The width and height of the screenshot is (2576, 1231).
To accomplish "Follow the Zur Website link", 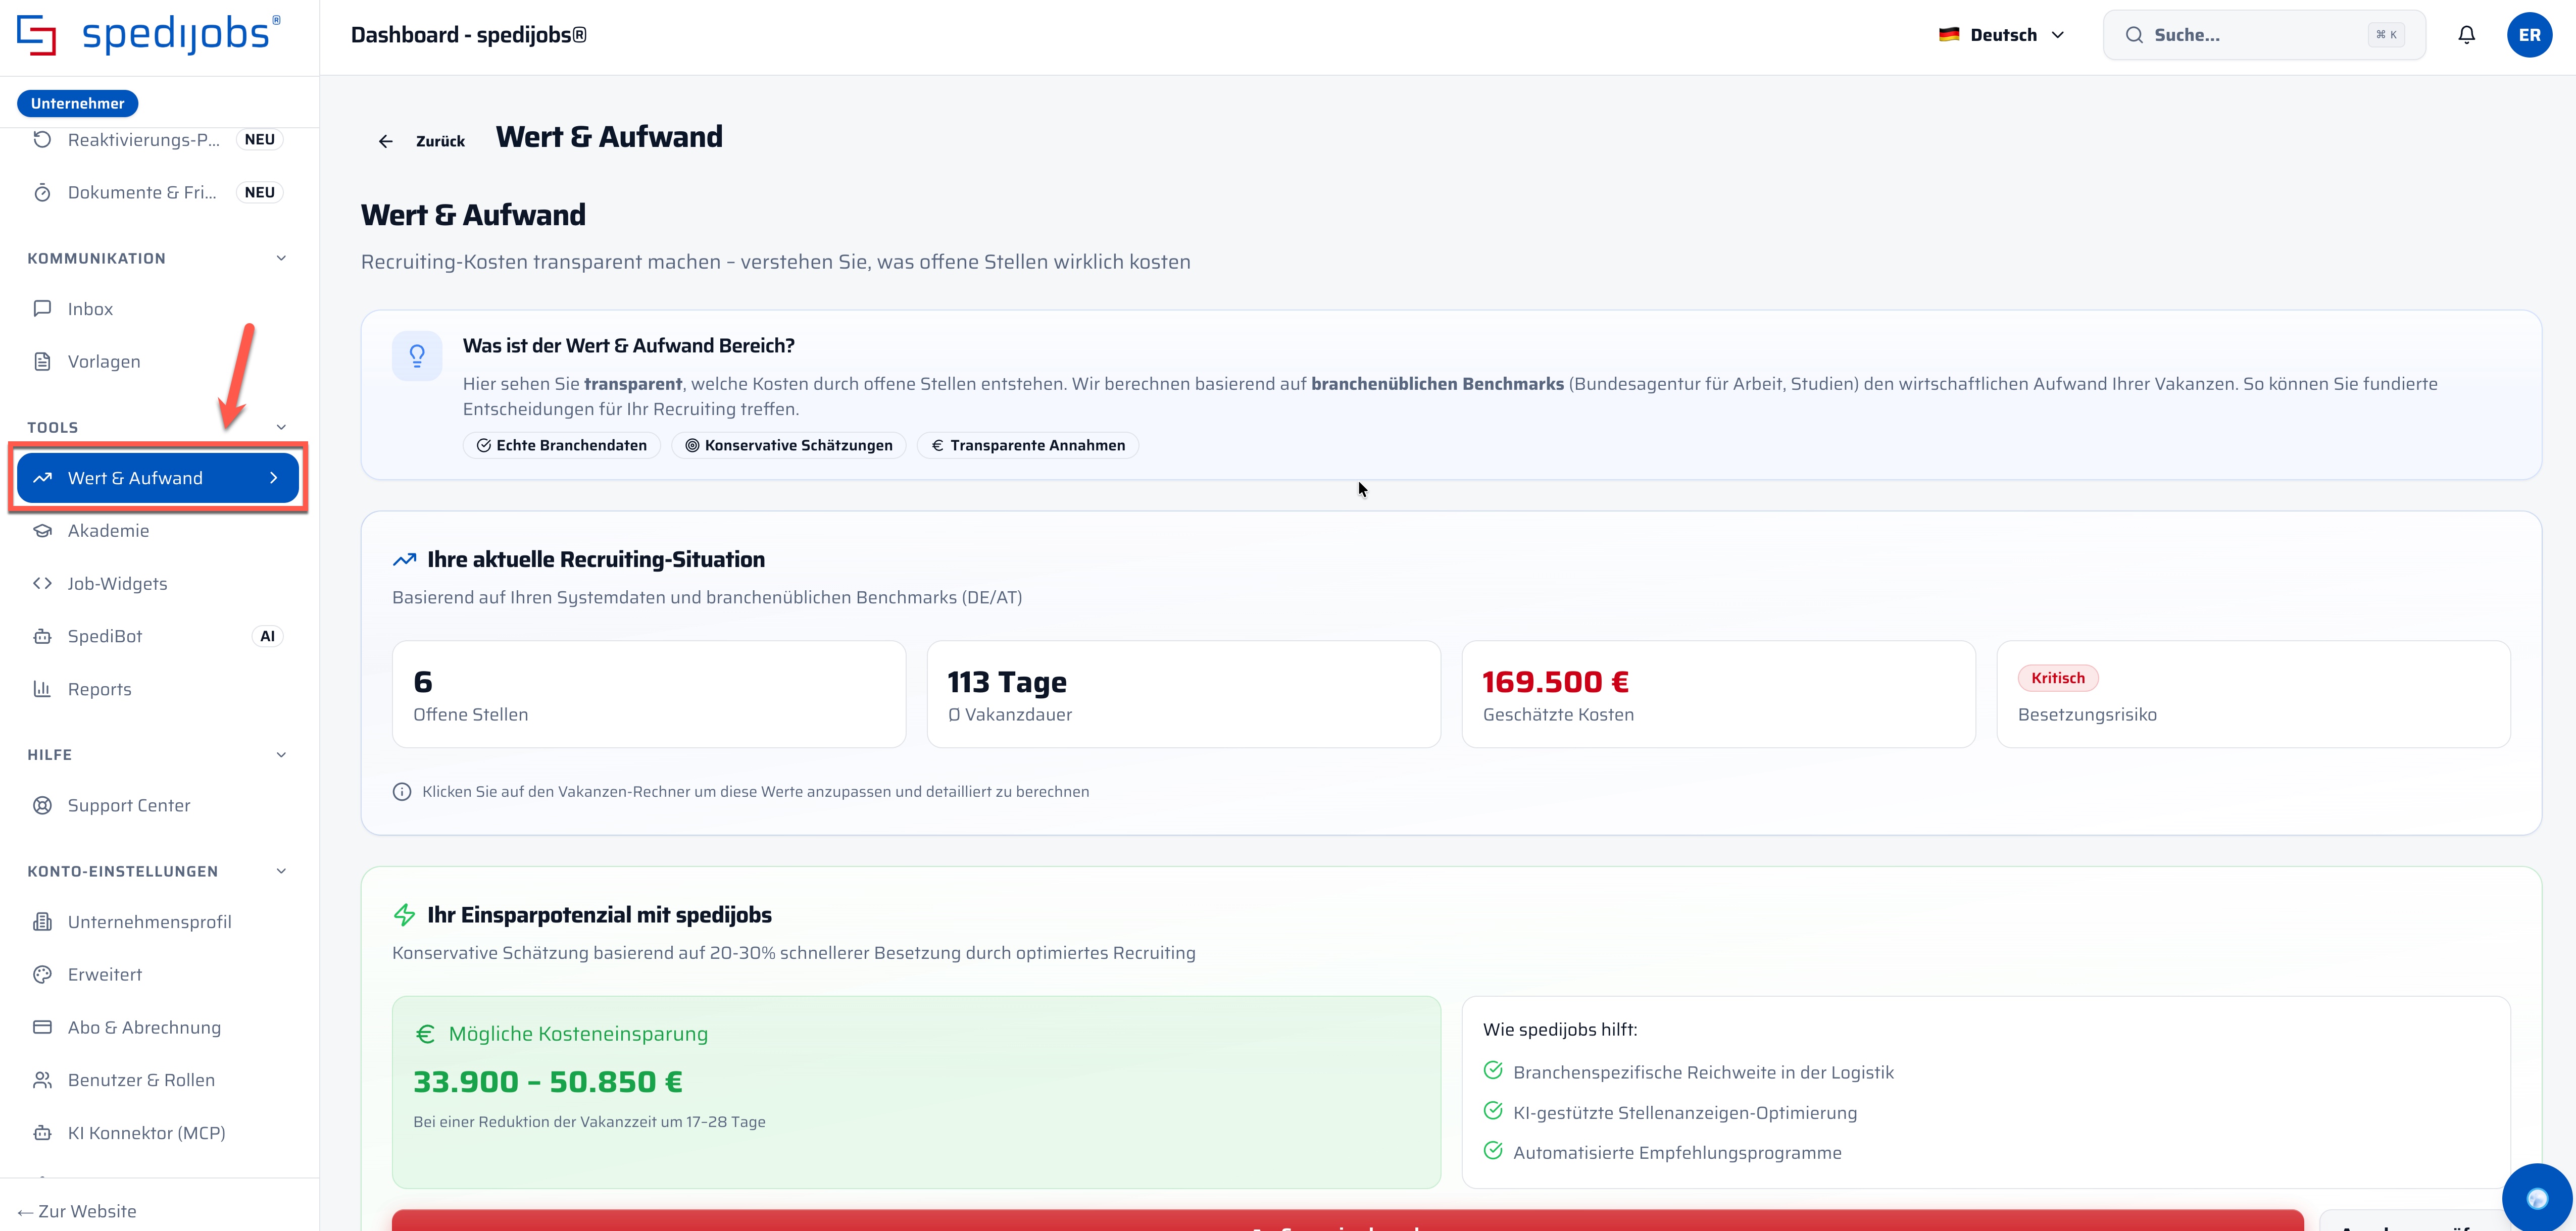I will click(77, 1211).
